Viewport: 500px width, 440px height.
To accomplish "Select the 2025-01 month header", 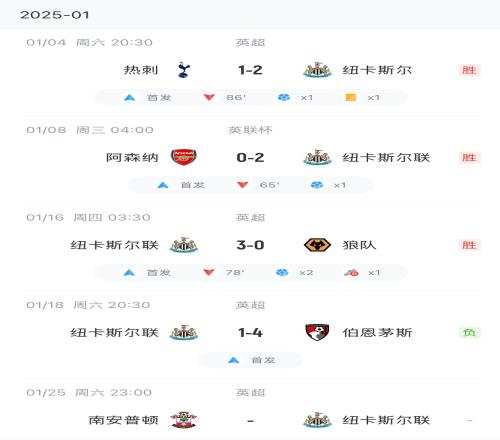I will point(55,15).
